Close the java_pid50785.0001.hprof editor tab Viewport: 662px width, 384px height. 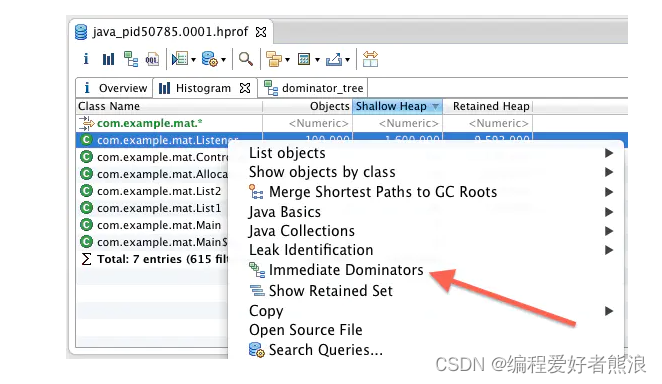click(261, 32)
